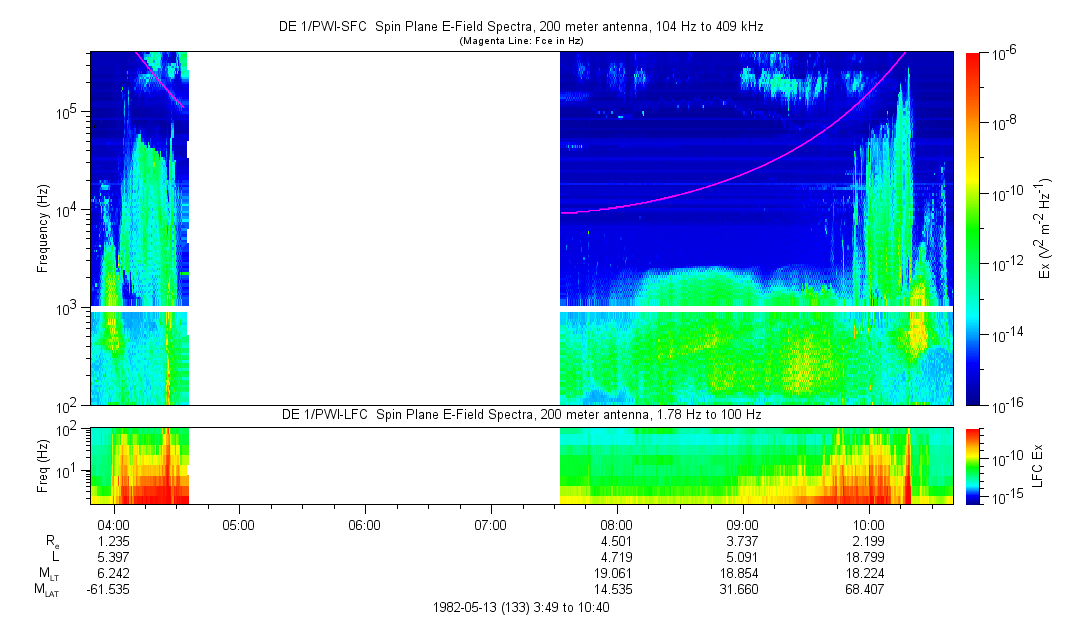Viewport: 1083px width, 620px height.
Task: Click the 10:00 time tick label
Action: point(868,524)
